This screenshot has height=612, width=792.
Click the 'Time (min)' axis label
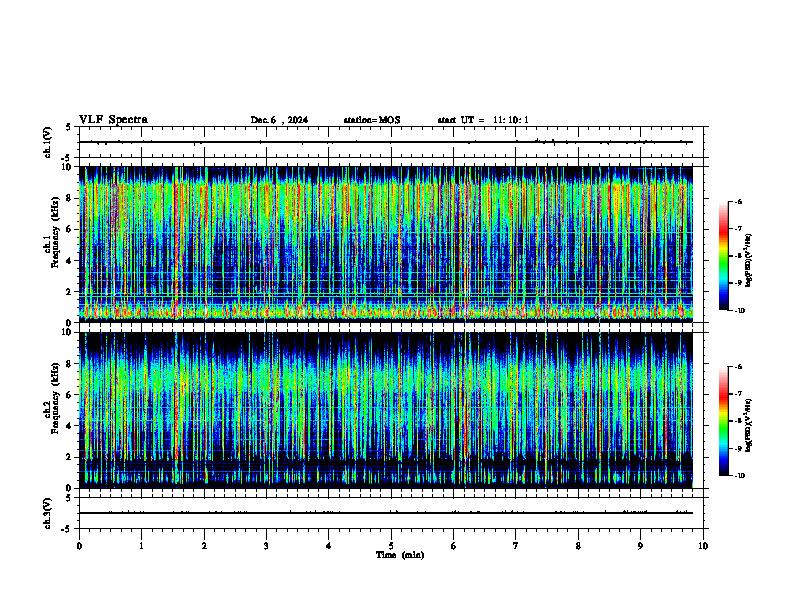coord(400,555)
